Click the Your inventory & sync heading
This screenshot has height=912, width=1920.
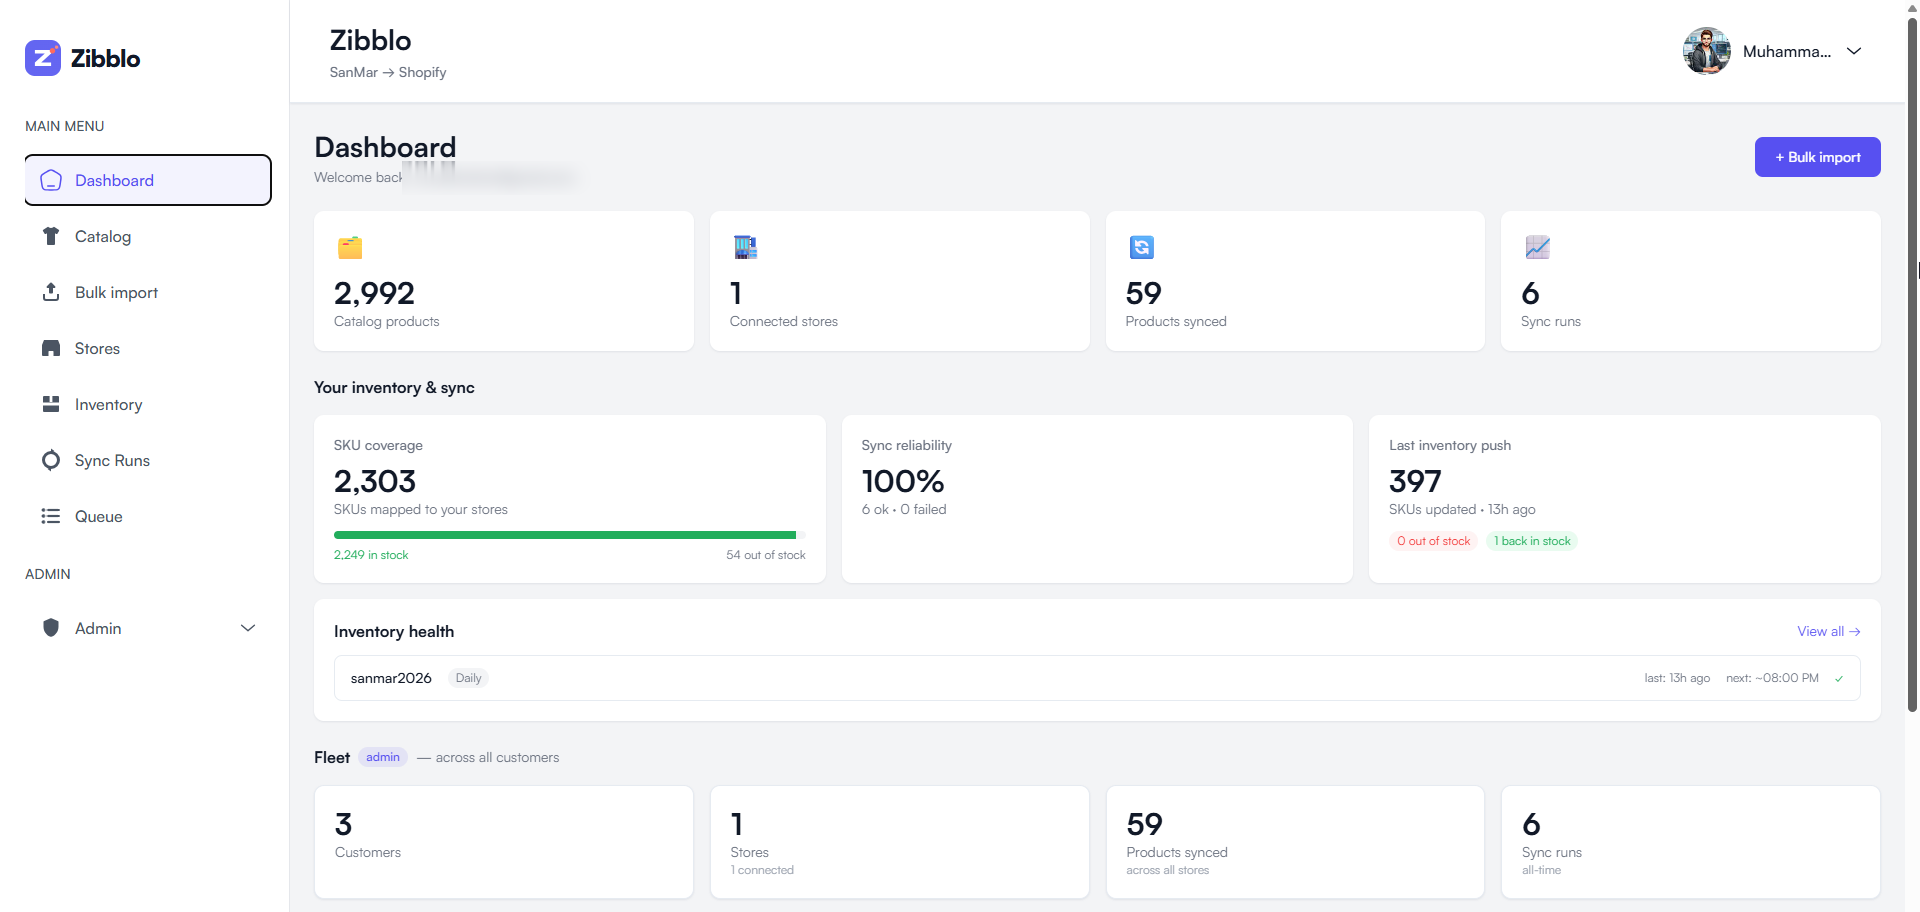394,387
